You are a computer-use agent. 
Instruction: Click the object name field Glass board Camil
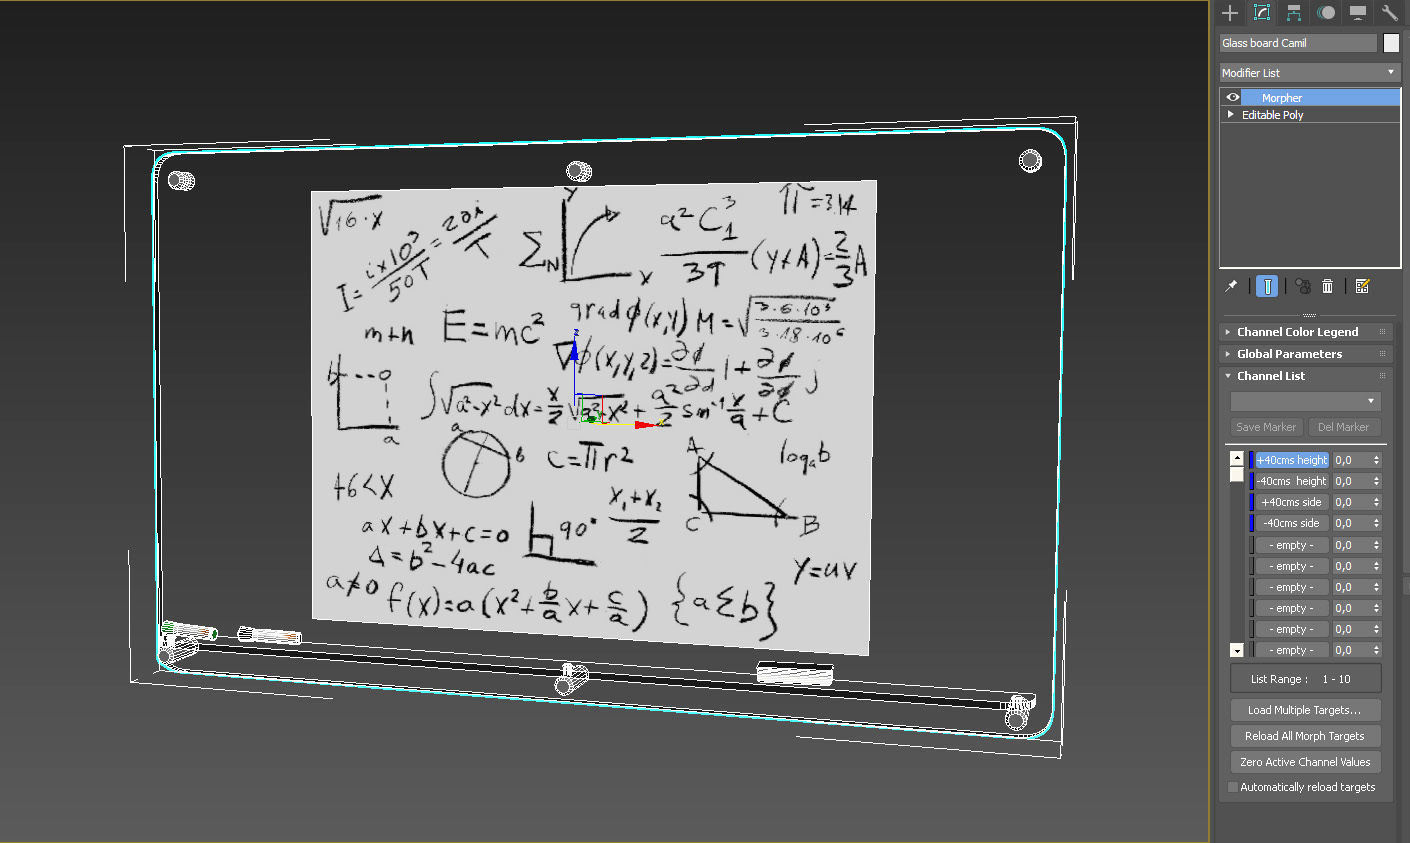coord(1298,43)
